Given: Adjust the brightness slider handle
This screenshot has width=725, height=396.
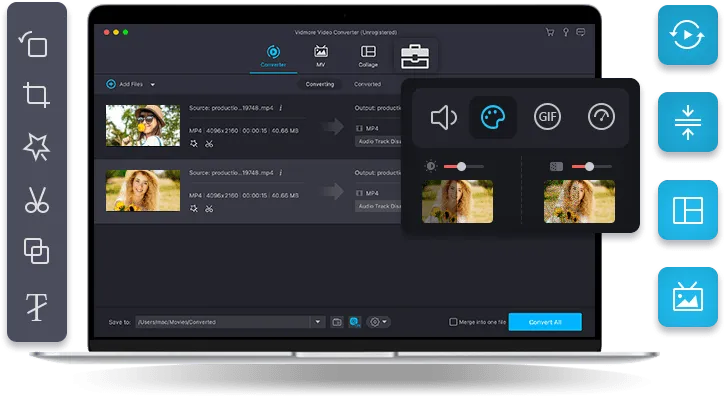Looking at the screenshot, I should pyautogui.click(x=461, y=167).
